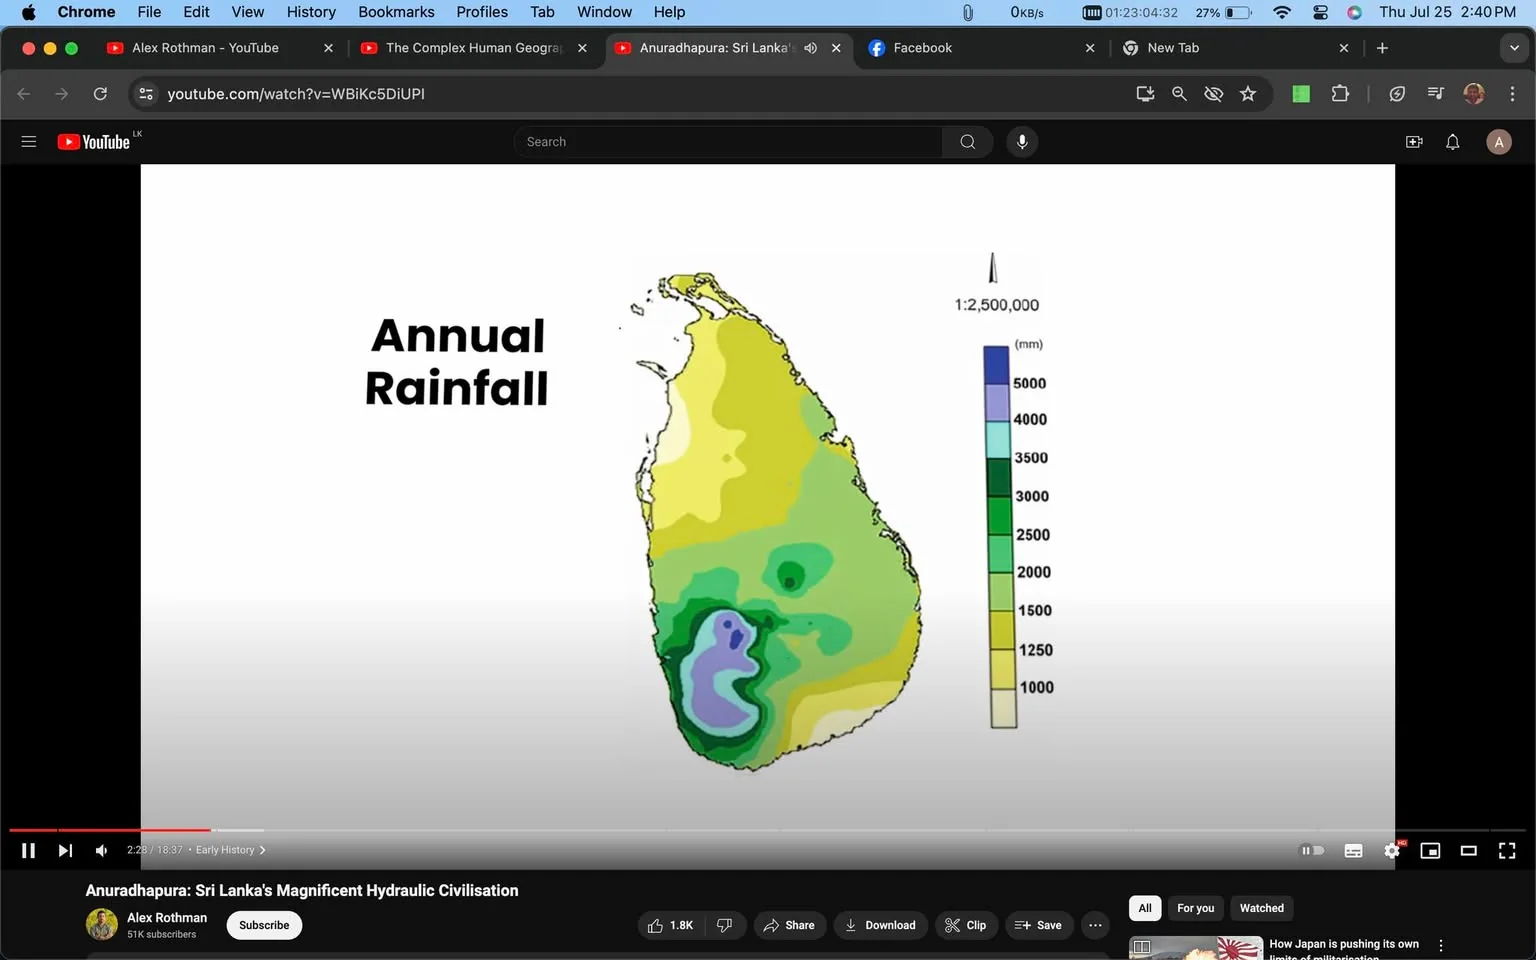Click the URL address bar
This screenshot has height=960, width=1536.
click(640, 94)
